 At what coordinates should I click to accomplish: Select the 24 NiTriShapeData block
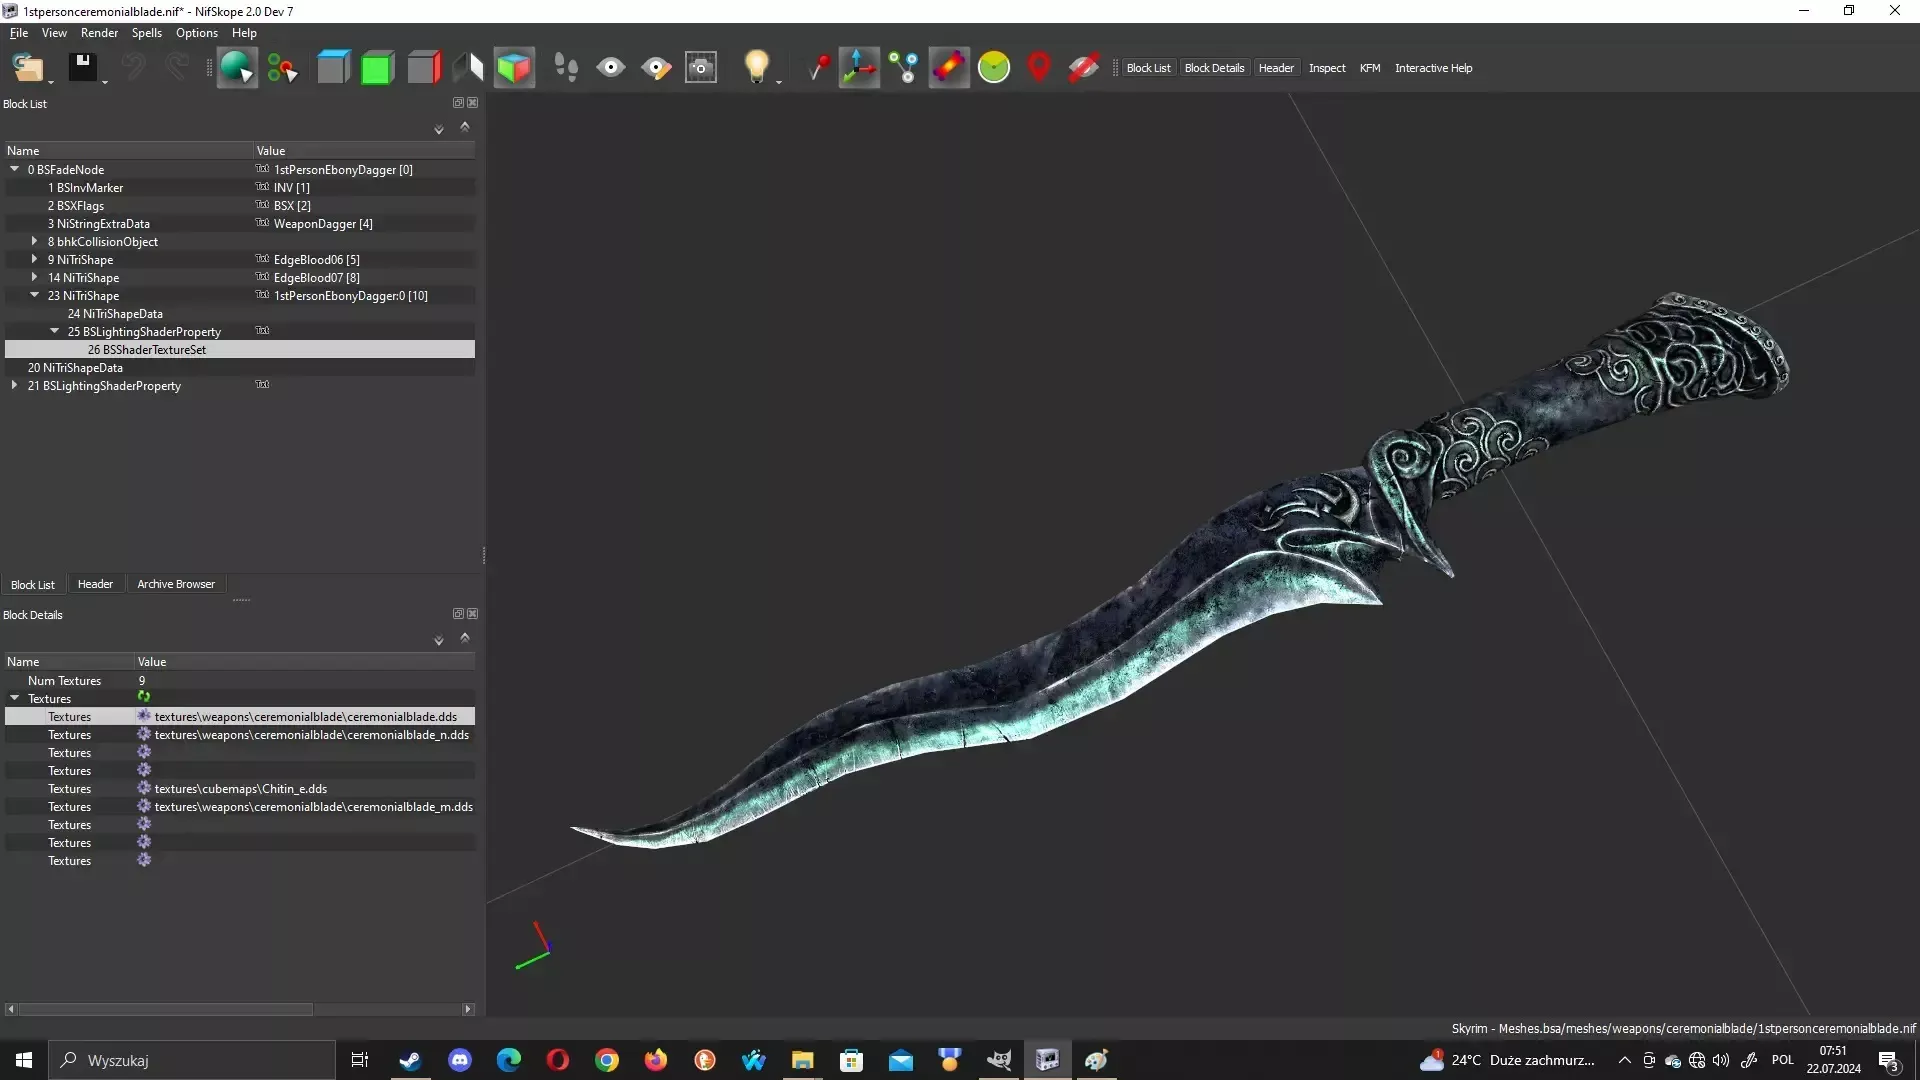[240, 314]
